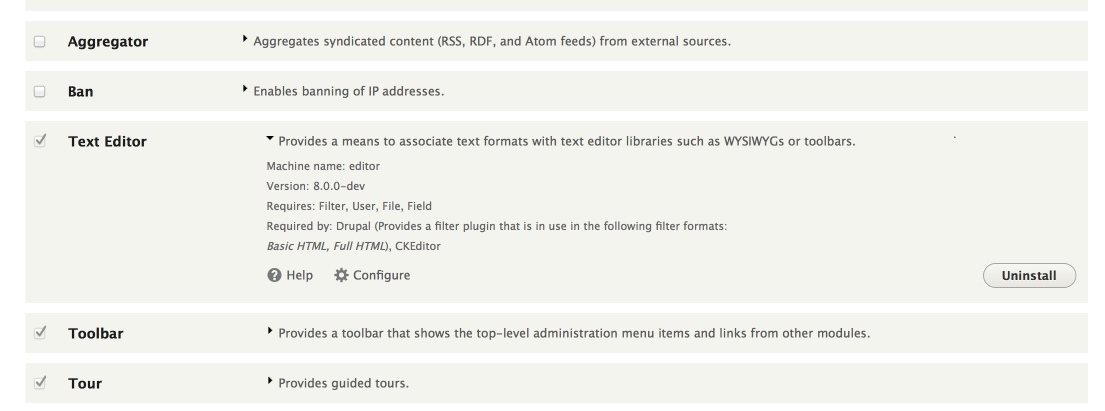Click the Aggregator module name label

[x=108, y=42]
